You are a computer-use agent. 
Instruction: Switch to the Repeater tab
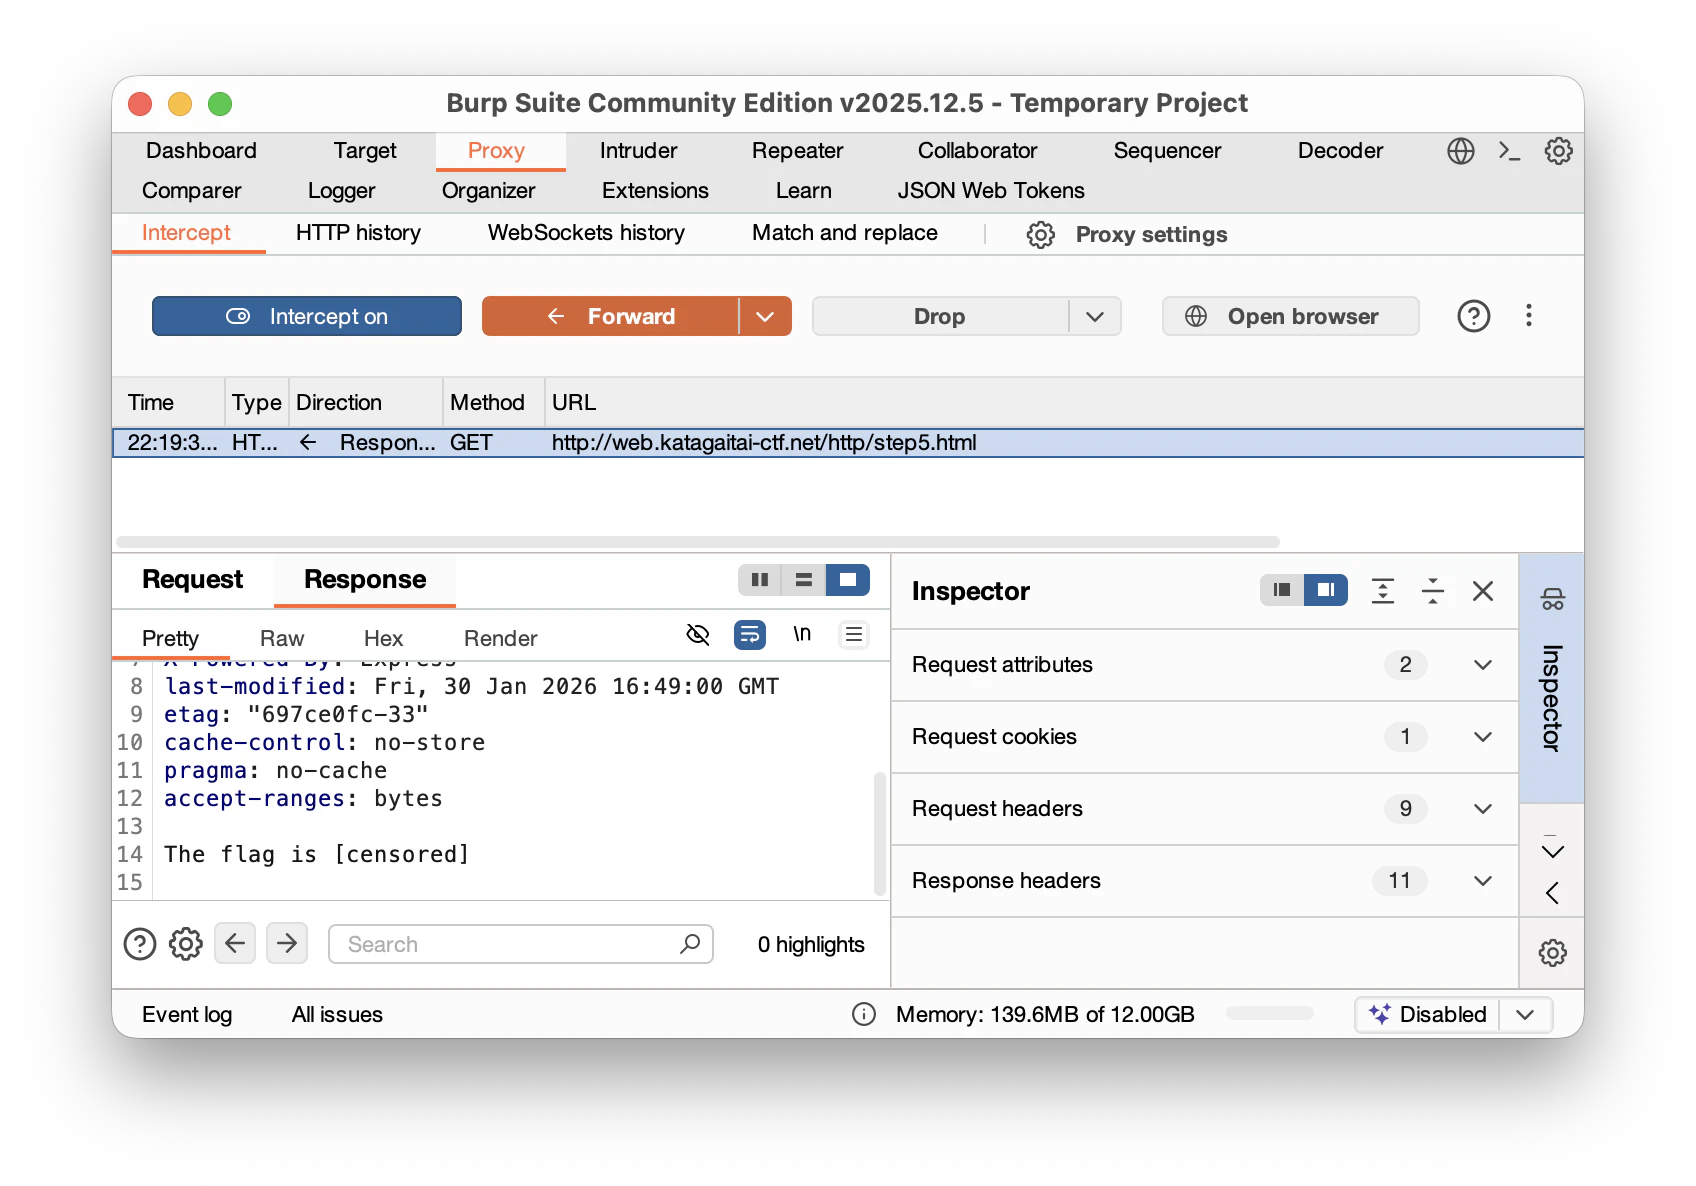[797, 151]
